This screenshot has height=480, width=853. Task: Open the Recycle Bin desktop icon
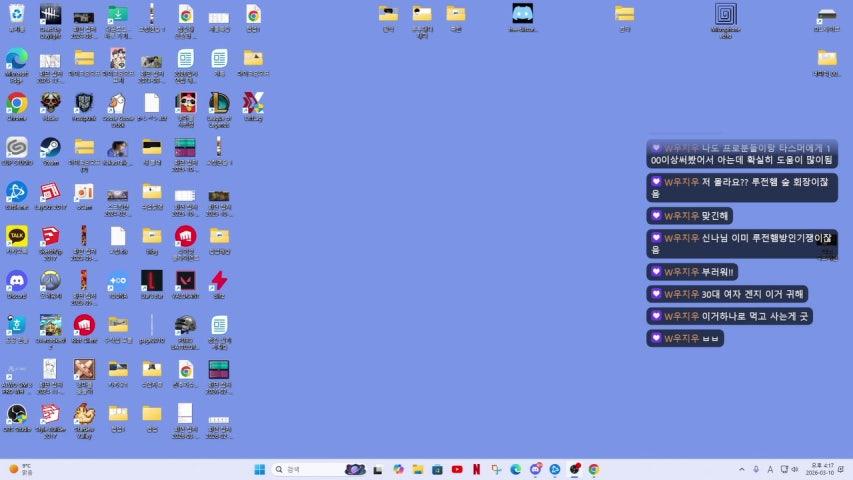coord(16,15)
